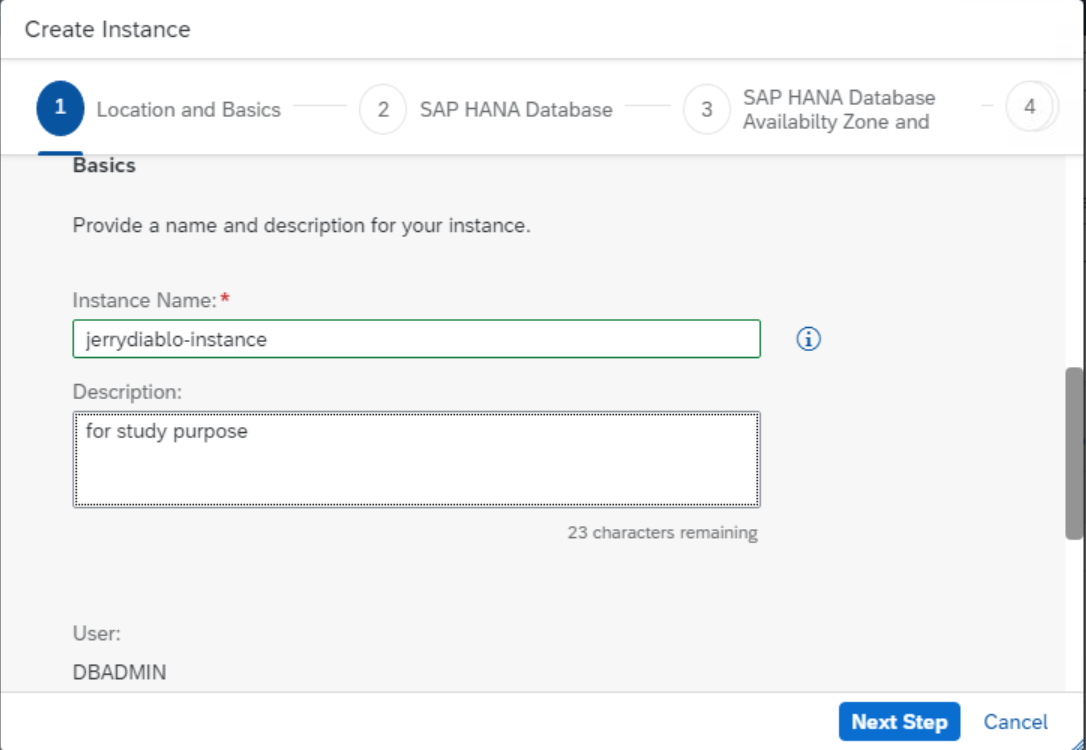1086x750 pixels.
Task: Click the DBADMIN user value
Action: (x=119, y=672)
